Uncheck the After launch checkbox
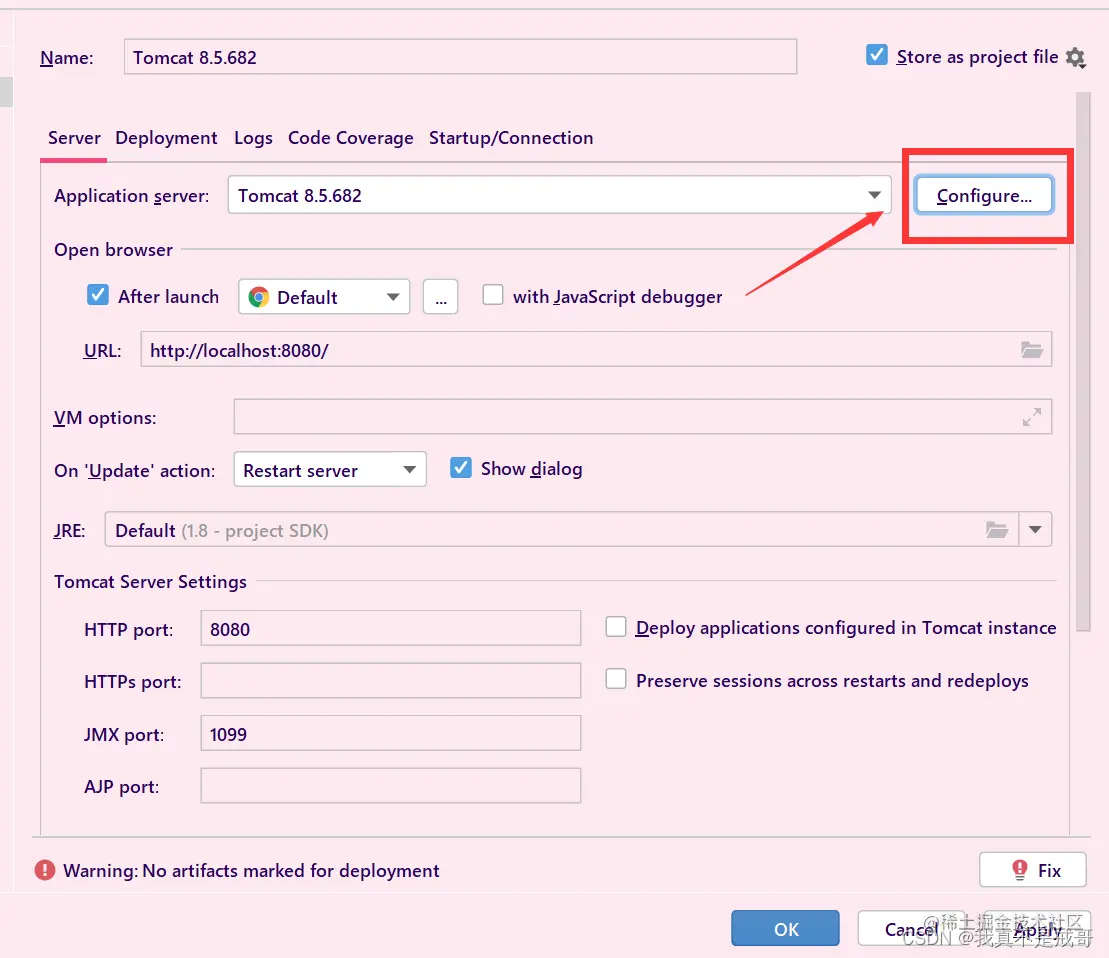Image resolution: width=1109 pixels, height=958 pixels. pyautogui.click(x=98, y=295)
